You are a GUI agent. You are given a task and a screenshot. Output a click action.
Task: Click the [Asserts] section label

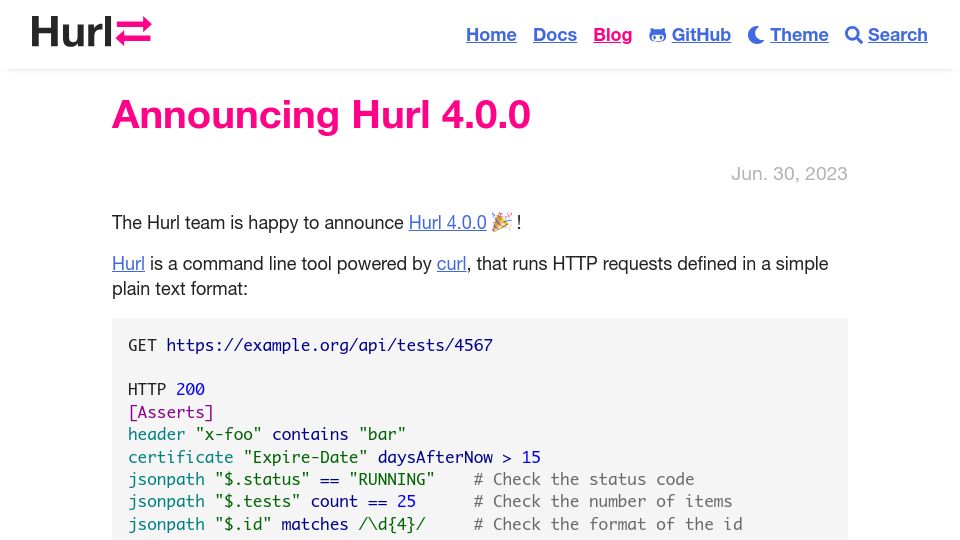[x=171, y=412]
